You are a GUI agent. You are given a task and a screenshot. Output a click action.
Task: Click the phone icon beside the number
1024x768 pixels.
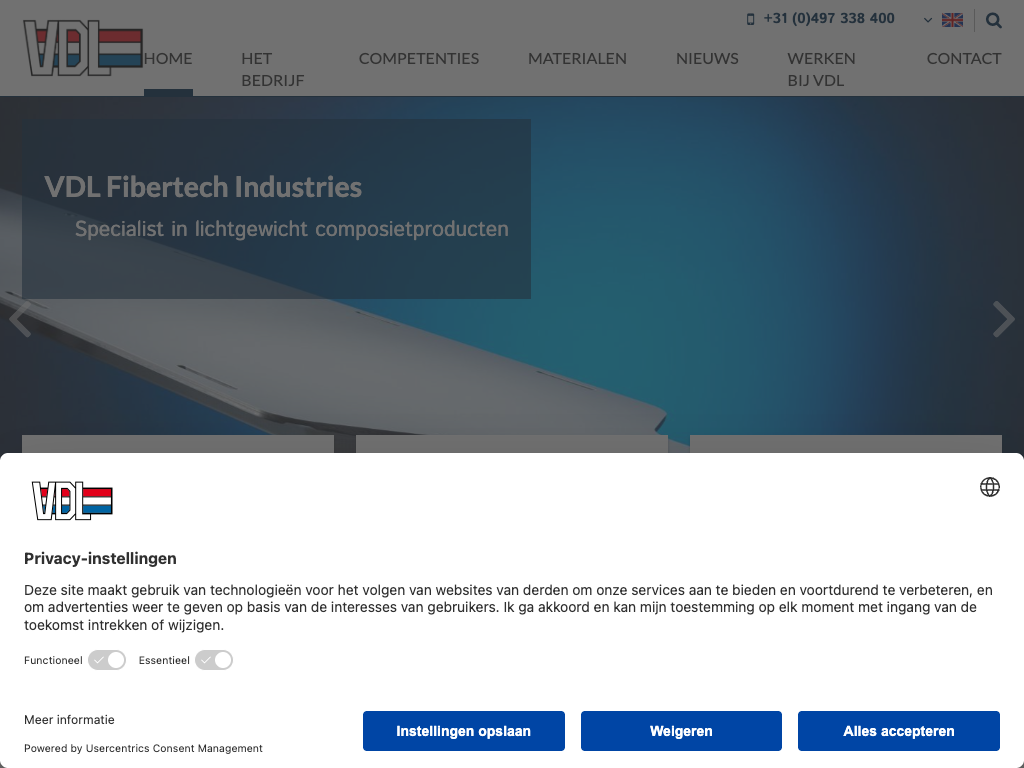click(751, 19)
